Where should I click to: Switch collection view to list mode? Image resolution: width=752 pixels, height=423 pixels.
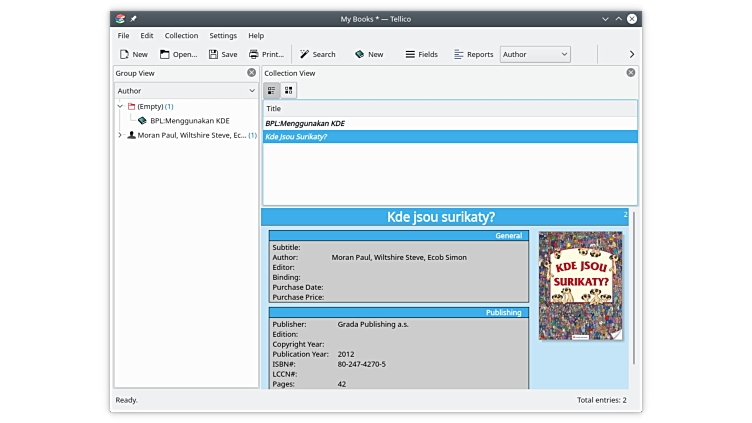[x=272, y=90]
